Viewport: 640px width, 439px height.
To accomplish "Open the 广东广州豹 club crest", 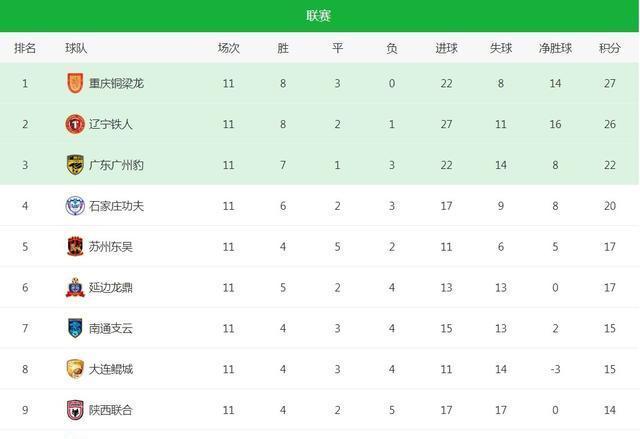I will (x=75, y=165).
